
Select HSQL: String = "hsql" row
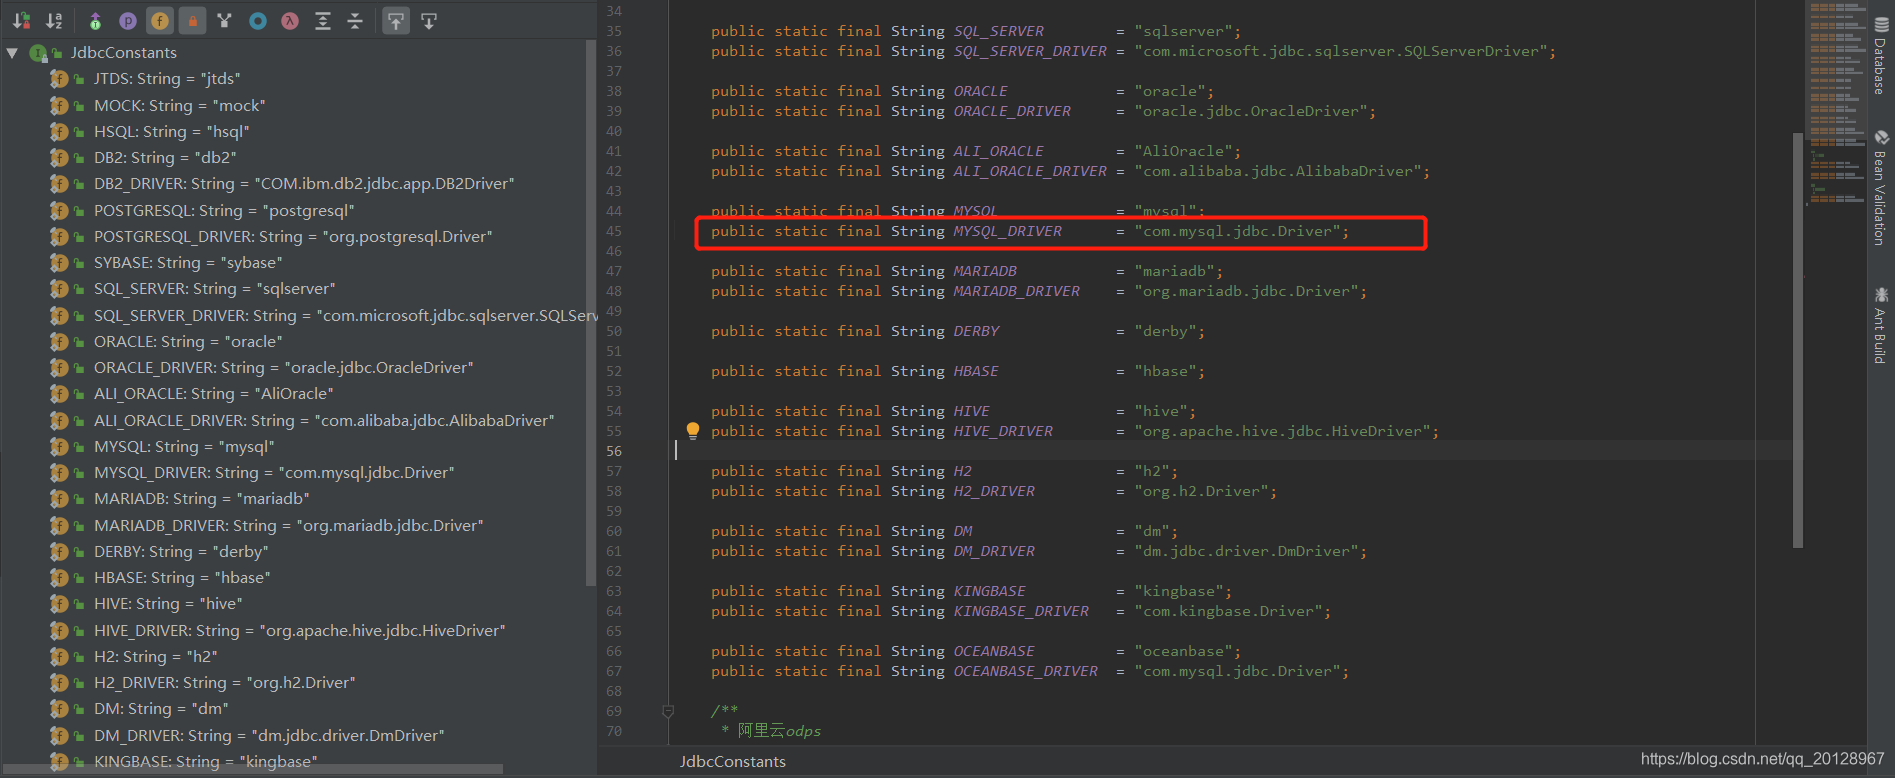coord(171,132)
